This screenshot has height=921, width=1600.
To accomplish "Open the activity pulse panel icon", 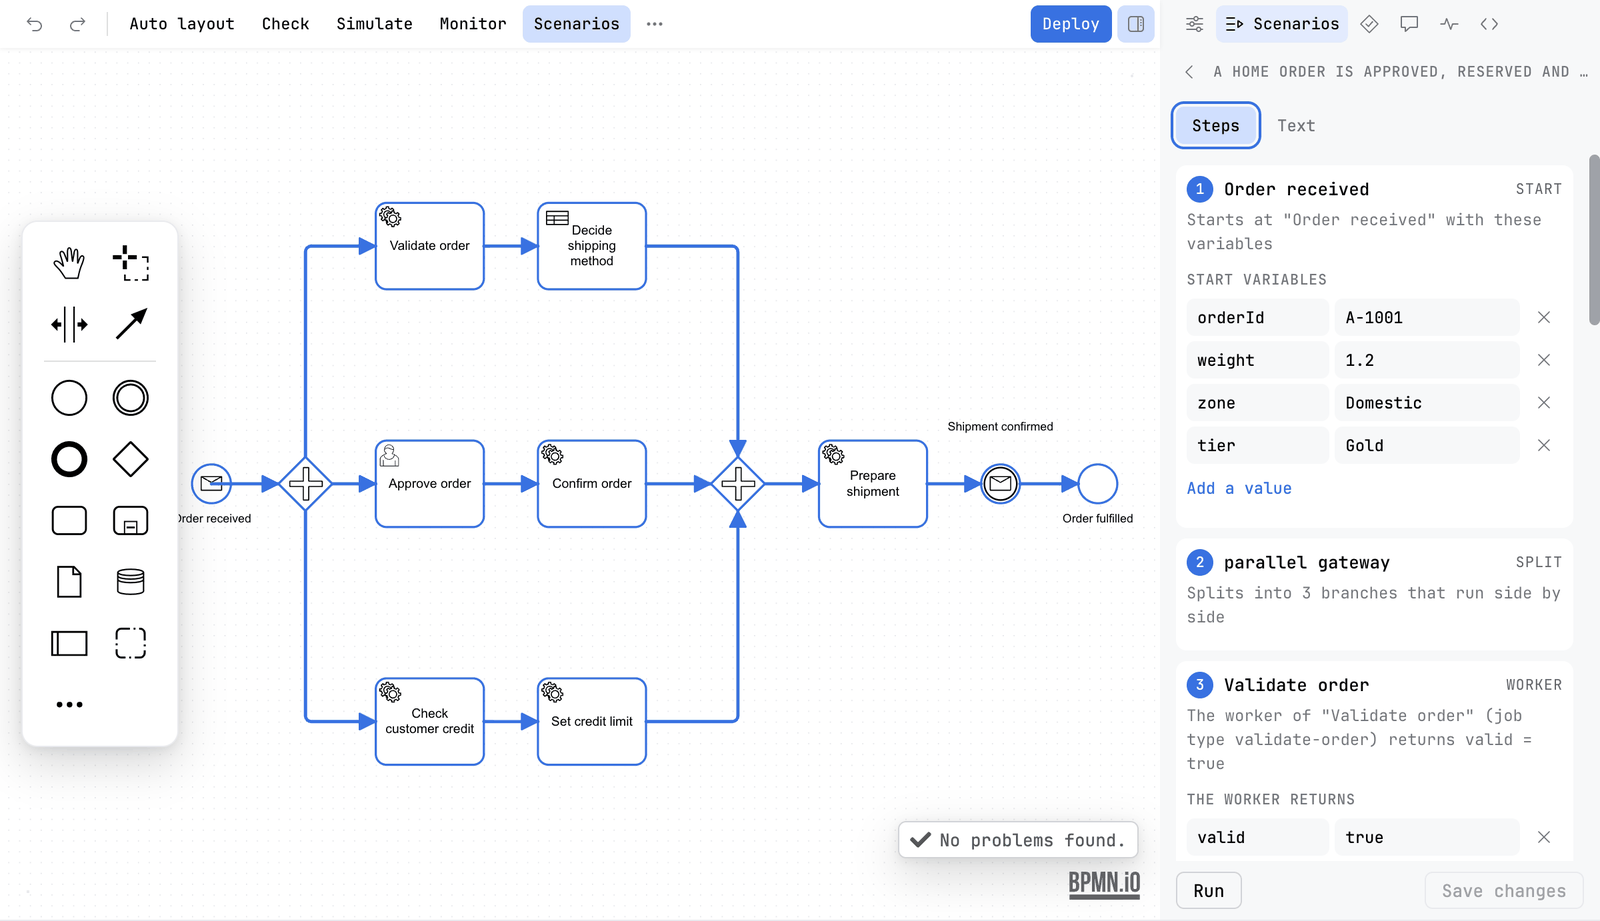I will click(x=1449, y=24).
